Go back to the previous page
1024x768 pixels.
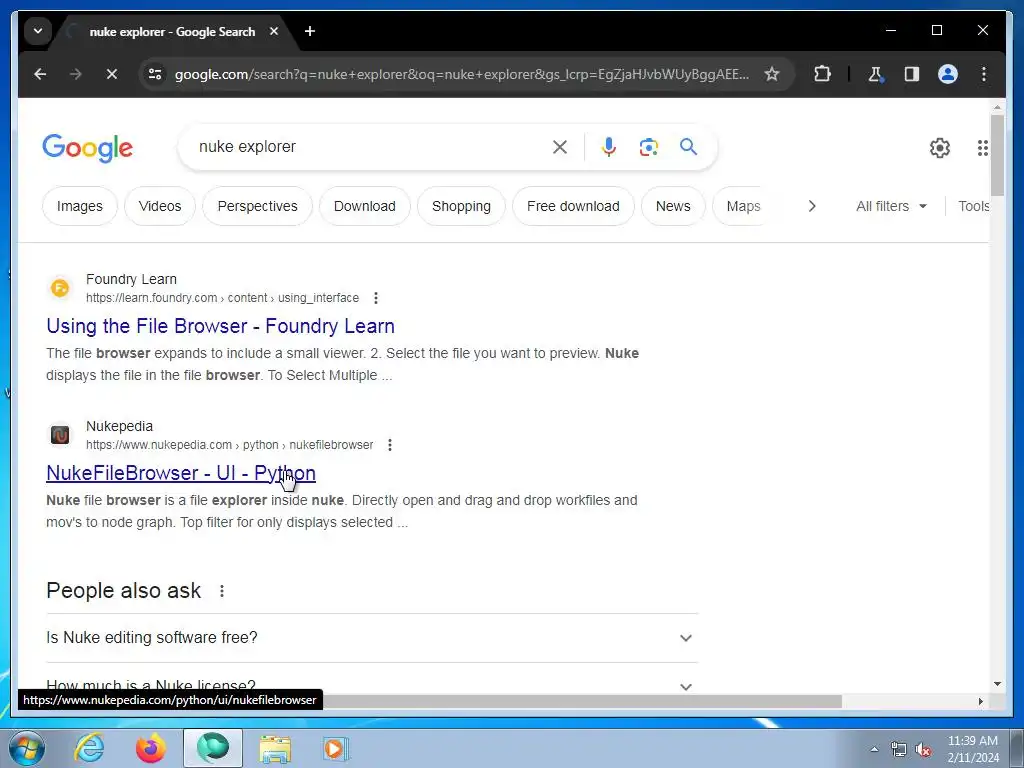pos(40,74)
